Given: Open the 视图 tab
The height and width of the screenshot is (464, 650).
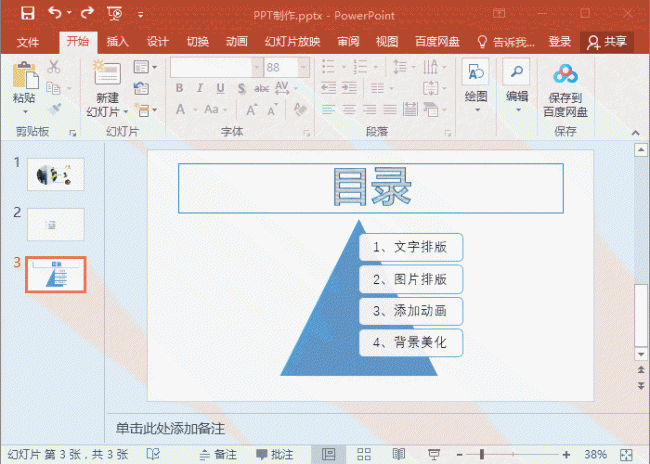Looking at the screenshot, I should click(387, 41).
